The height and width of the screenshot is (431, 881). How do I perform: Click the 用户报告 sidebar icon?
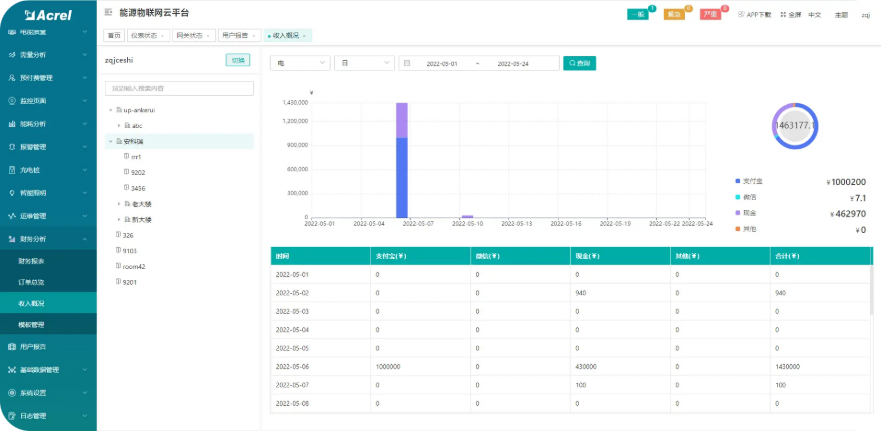12,347
